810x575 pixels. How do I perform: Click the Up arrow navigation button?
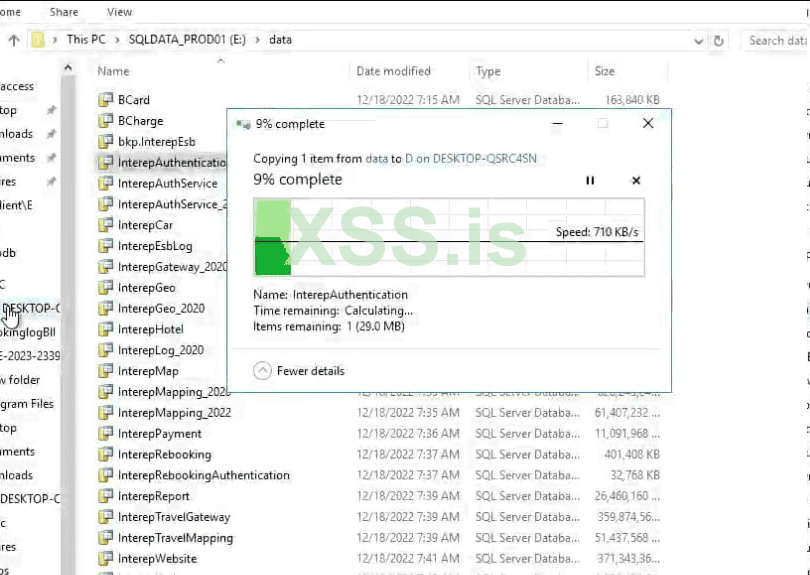click(14, 40)
